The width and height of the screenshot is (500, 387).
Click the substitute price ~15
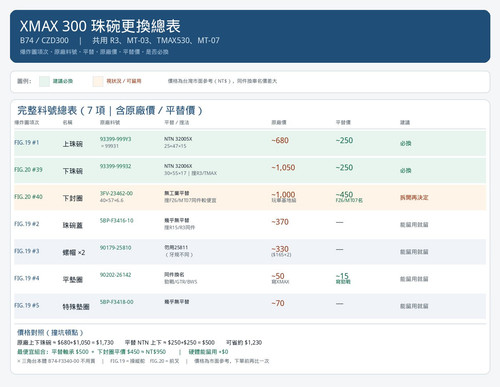(x=342, y=276)
